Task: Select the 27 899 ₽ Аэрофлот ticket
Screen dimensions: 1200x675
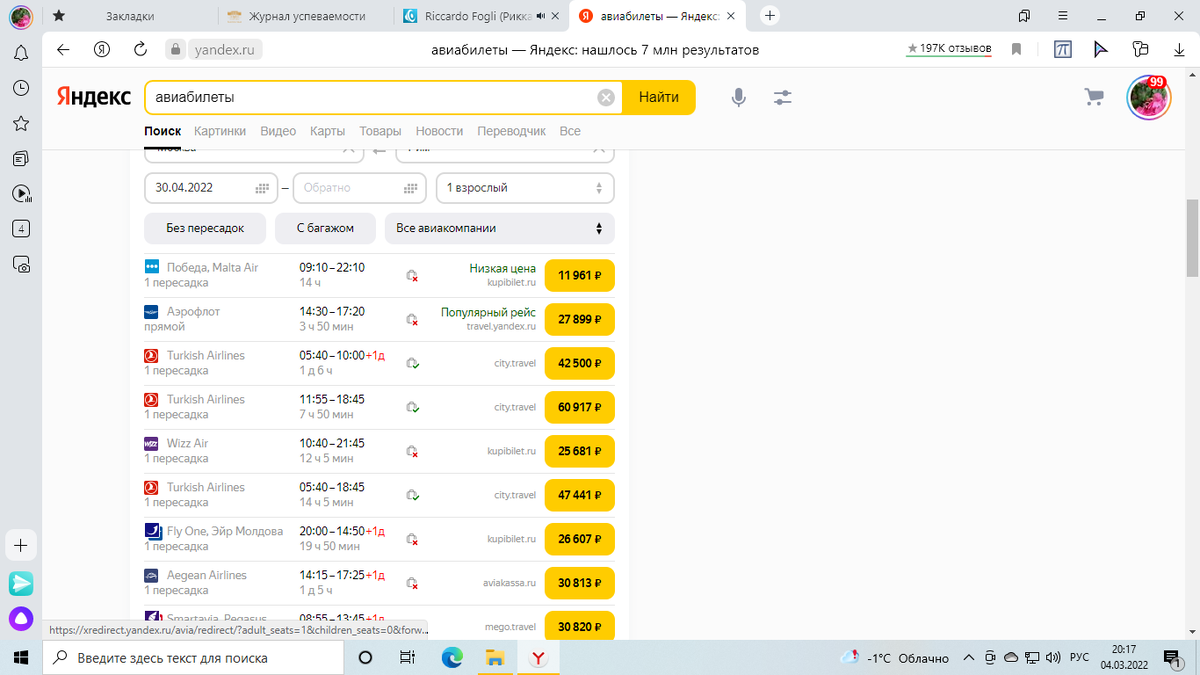Action: [x=580, y=319]
